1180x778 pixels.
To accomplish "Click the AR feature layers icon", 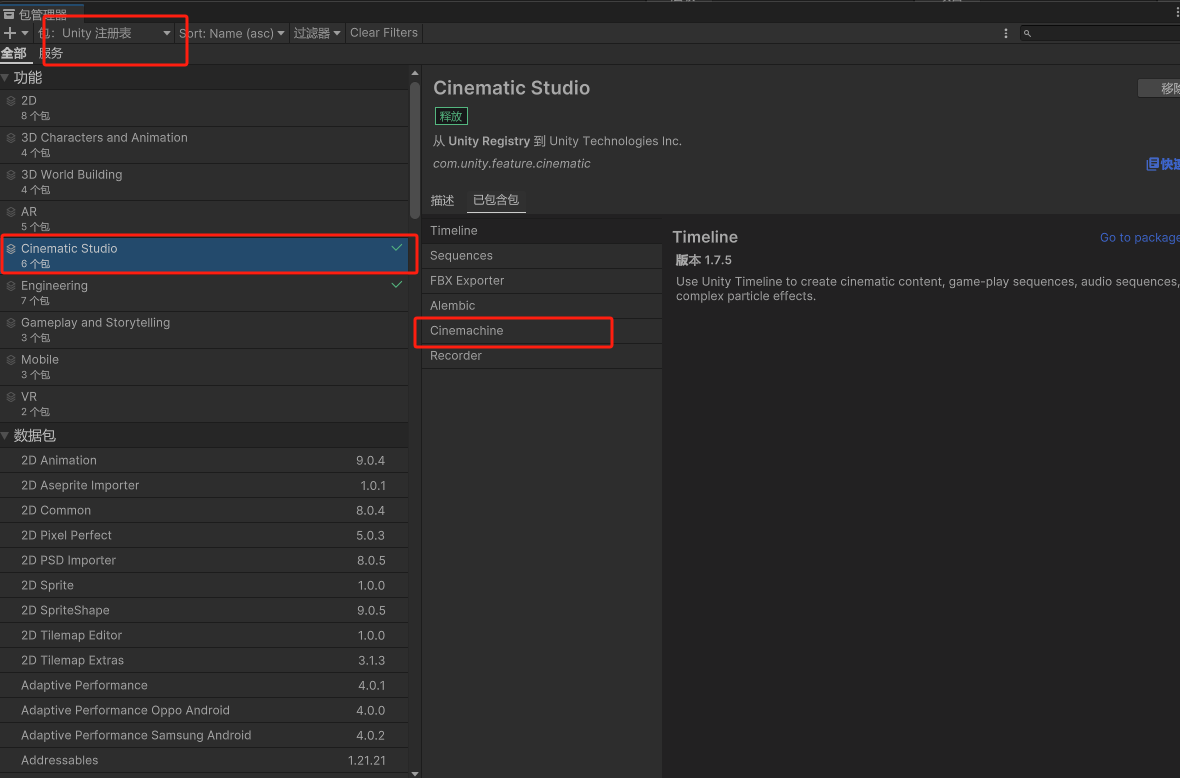I will click(x=11, y=212).
